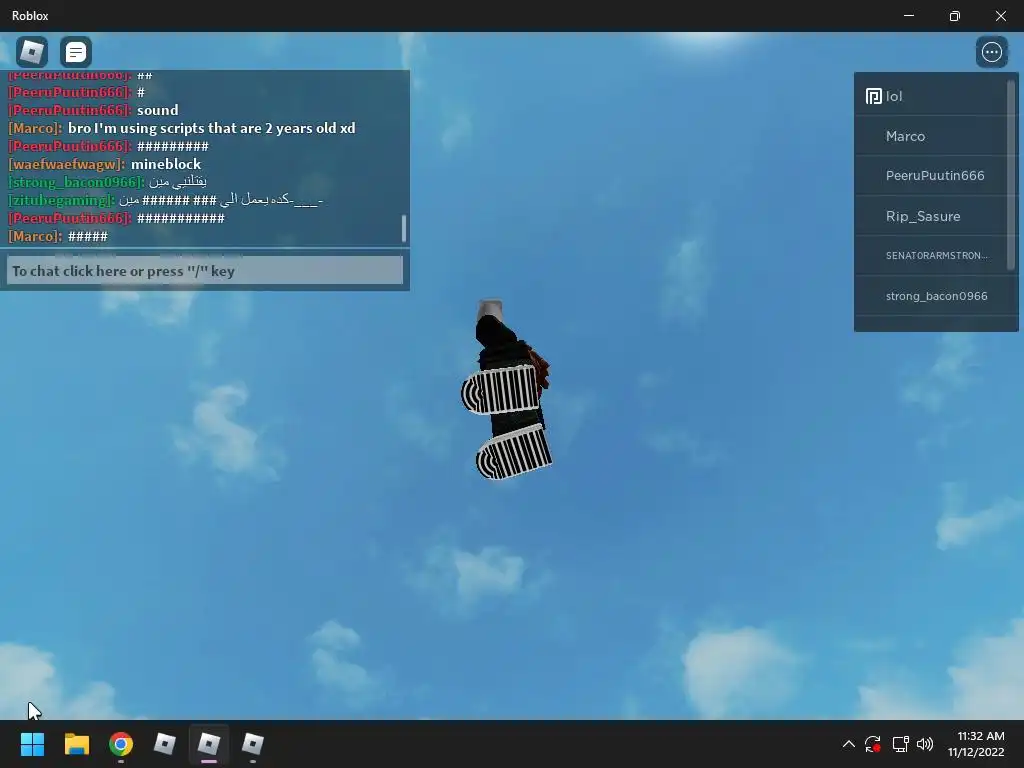Open the more options ellipsis button
The width and height of the screenshot is (1024, 768).
point(991,52)
